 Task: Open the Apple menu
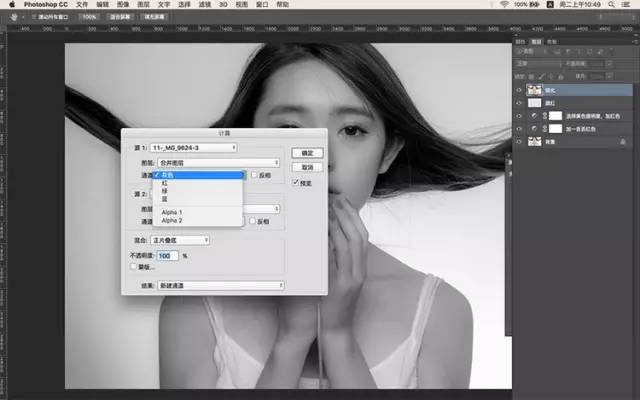point(10,5)
